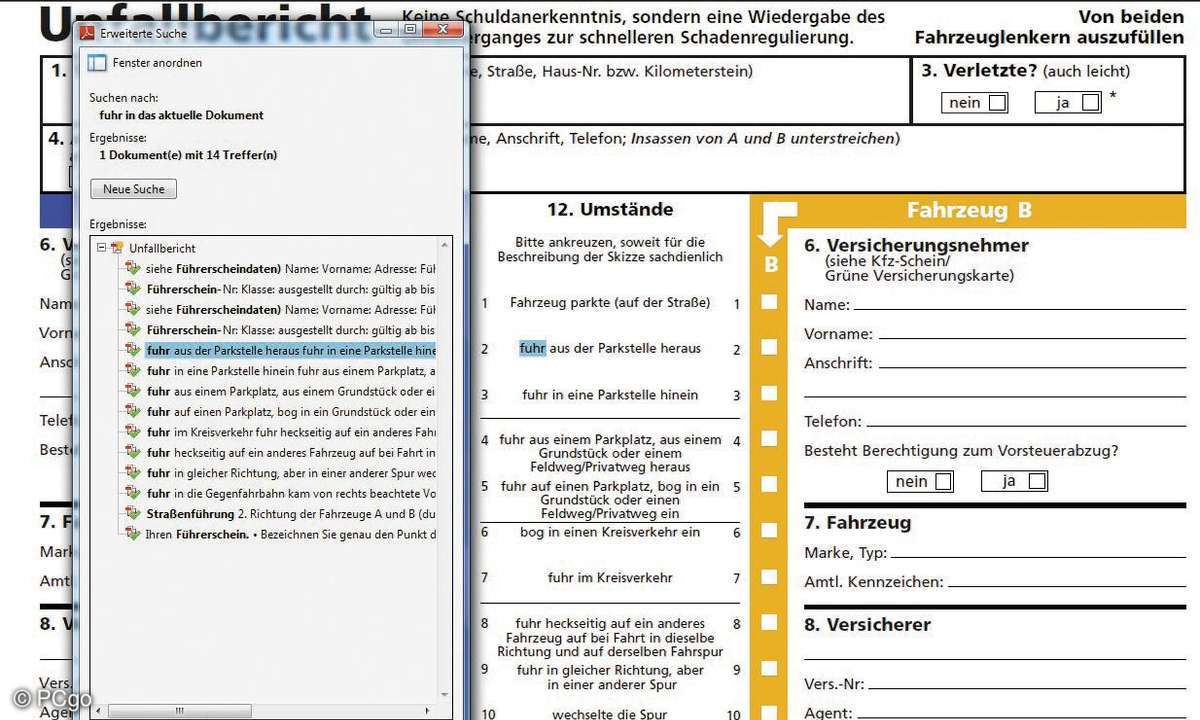Check 'nein' for Vorsteuerabzug in Fahrzeug B
Image resolution: width=1200 pixels, height=720 pixels.
coord(943,481)
